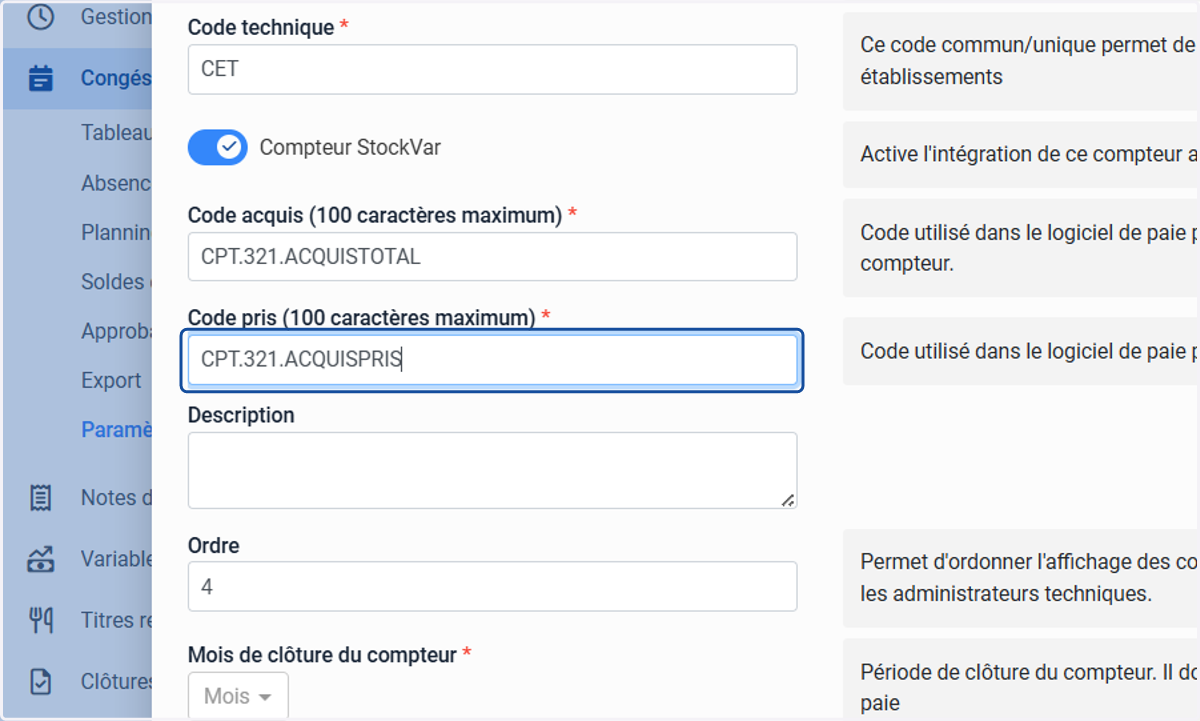Go to the Tableau submenu item
1200x721 pixels.
point(116,133)
